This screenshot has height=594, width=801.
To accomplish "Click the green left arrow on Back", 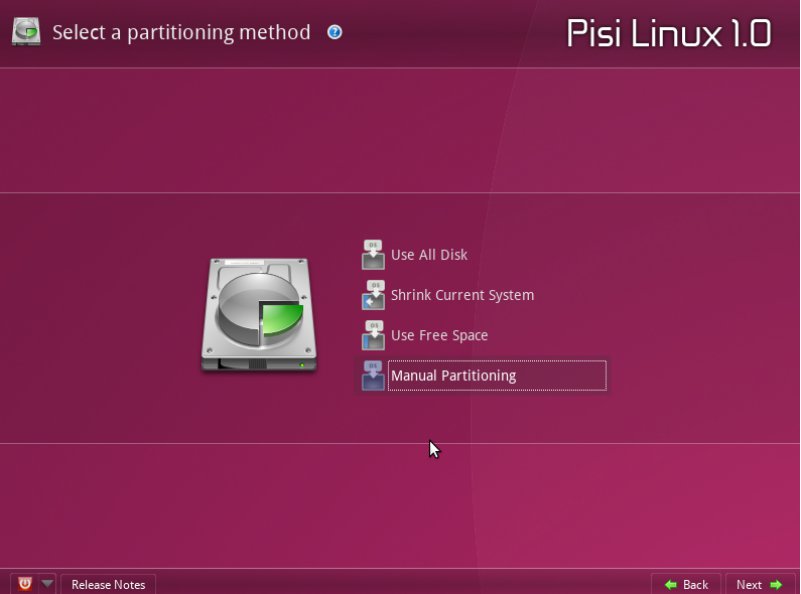I will click(670, 584).
